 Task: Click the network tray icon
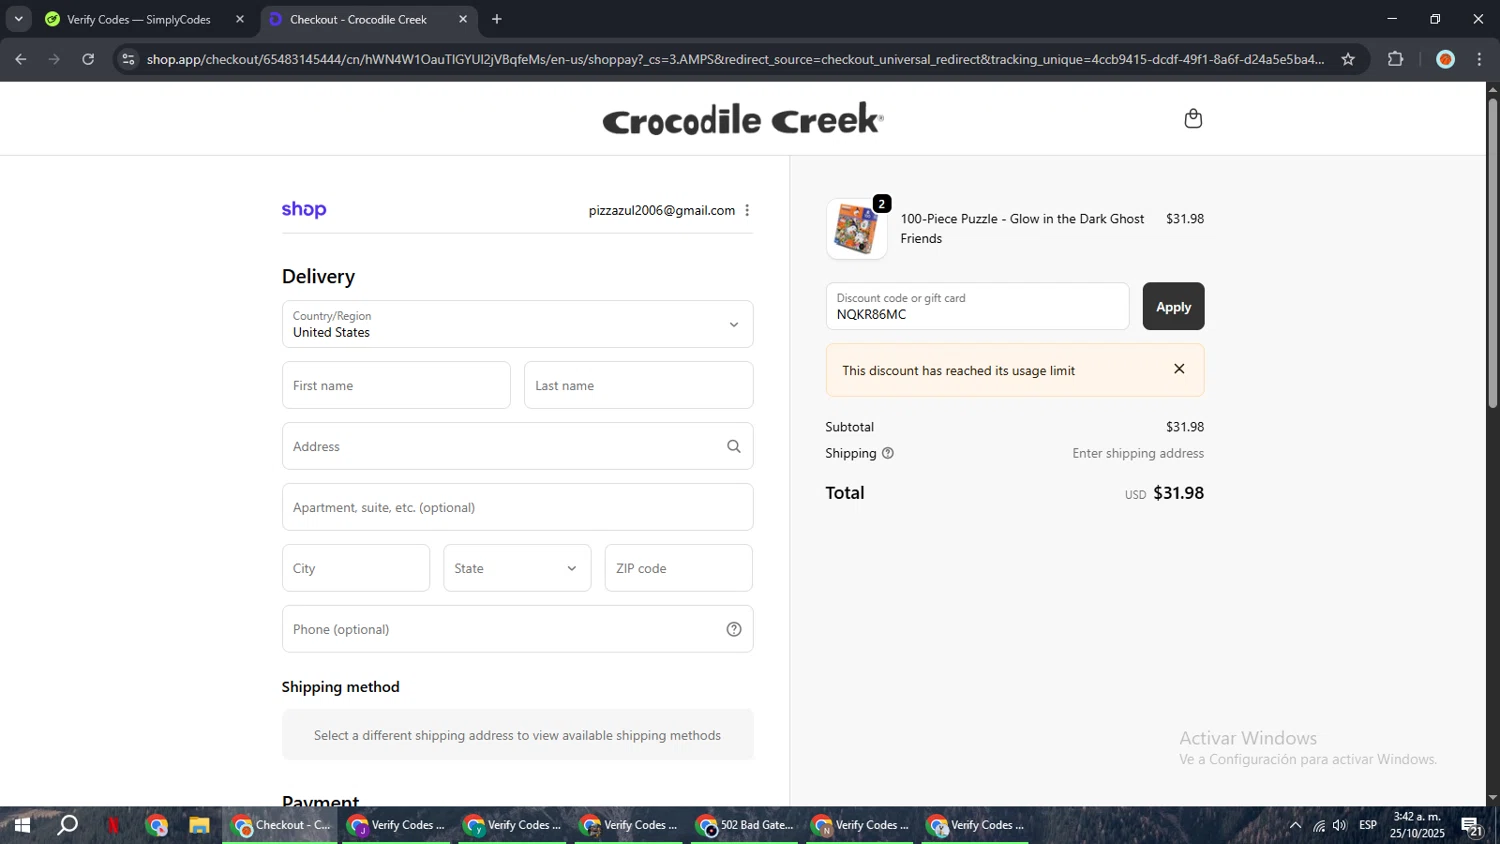coord(1318,825)
